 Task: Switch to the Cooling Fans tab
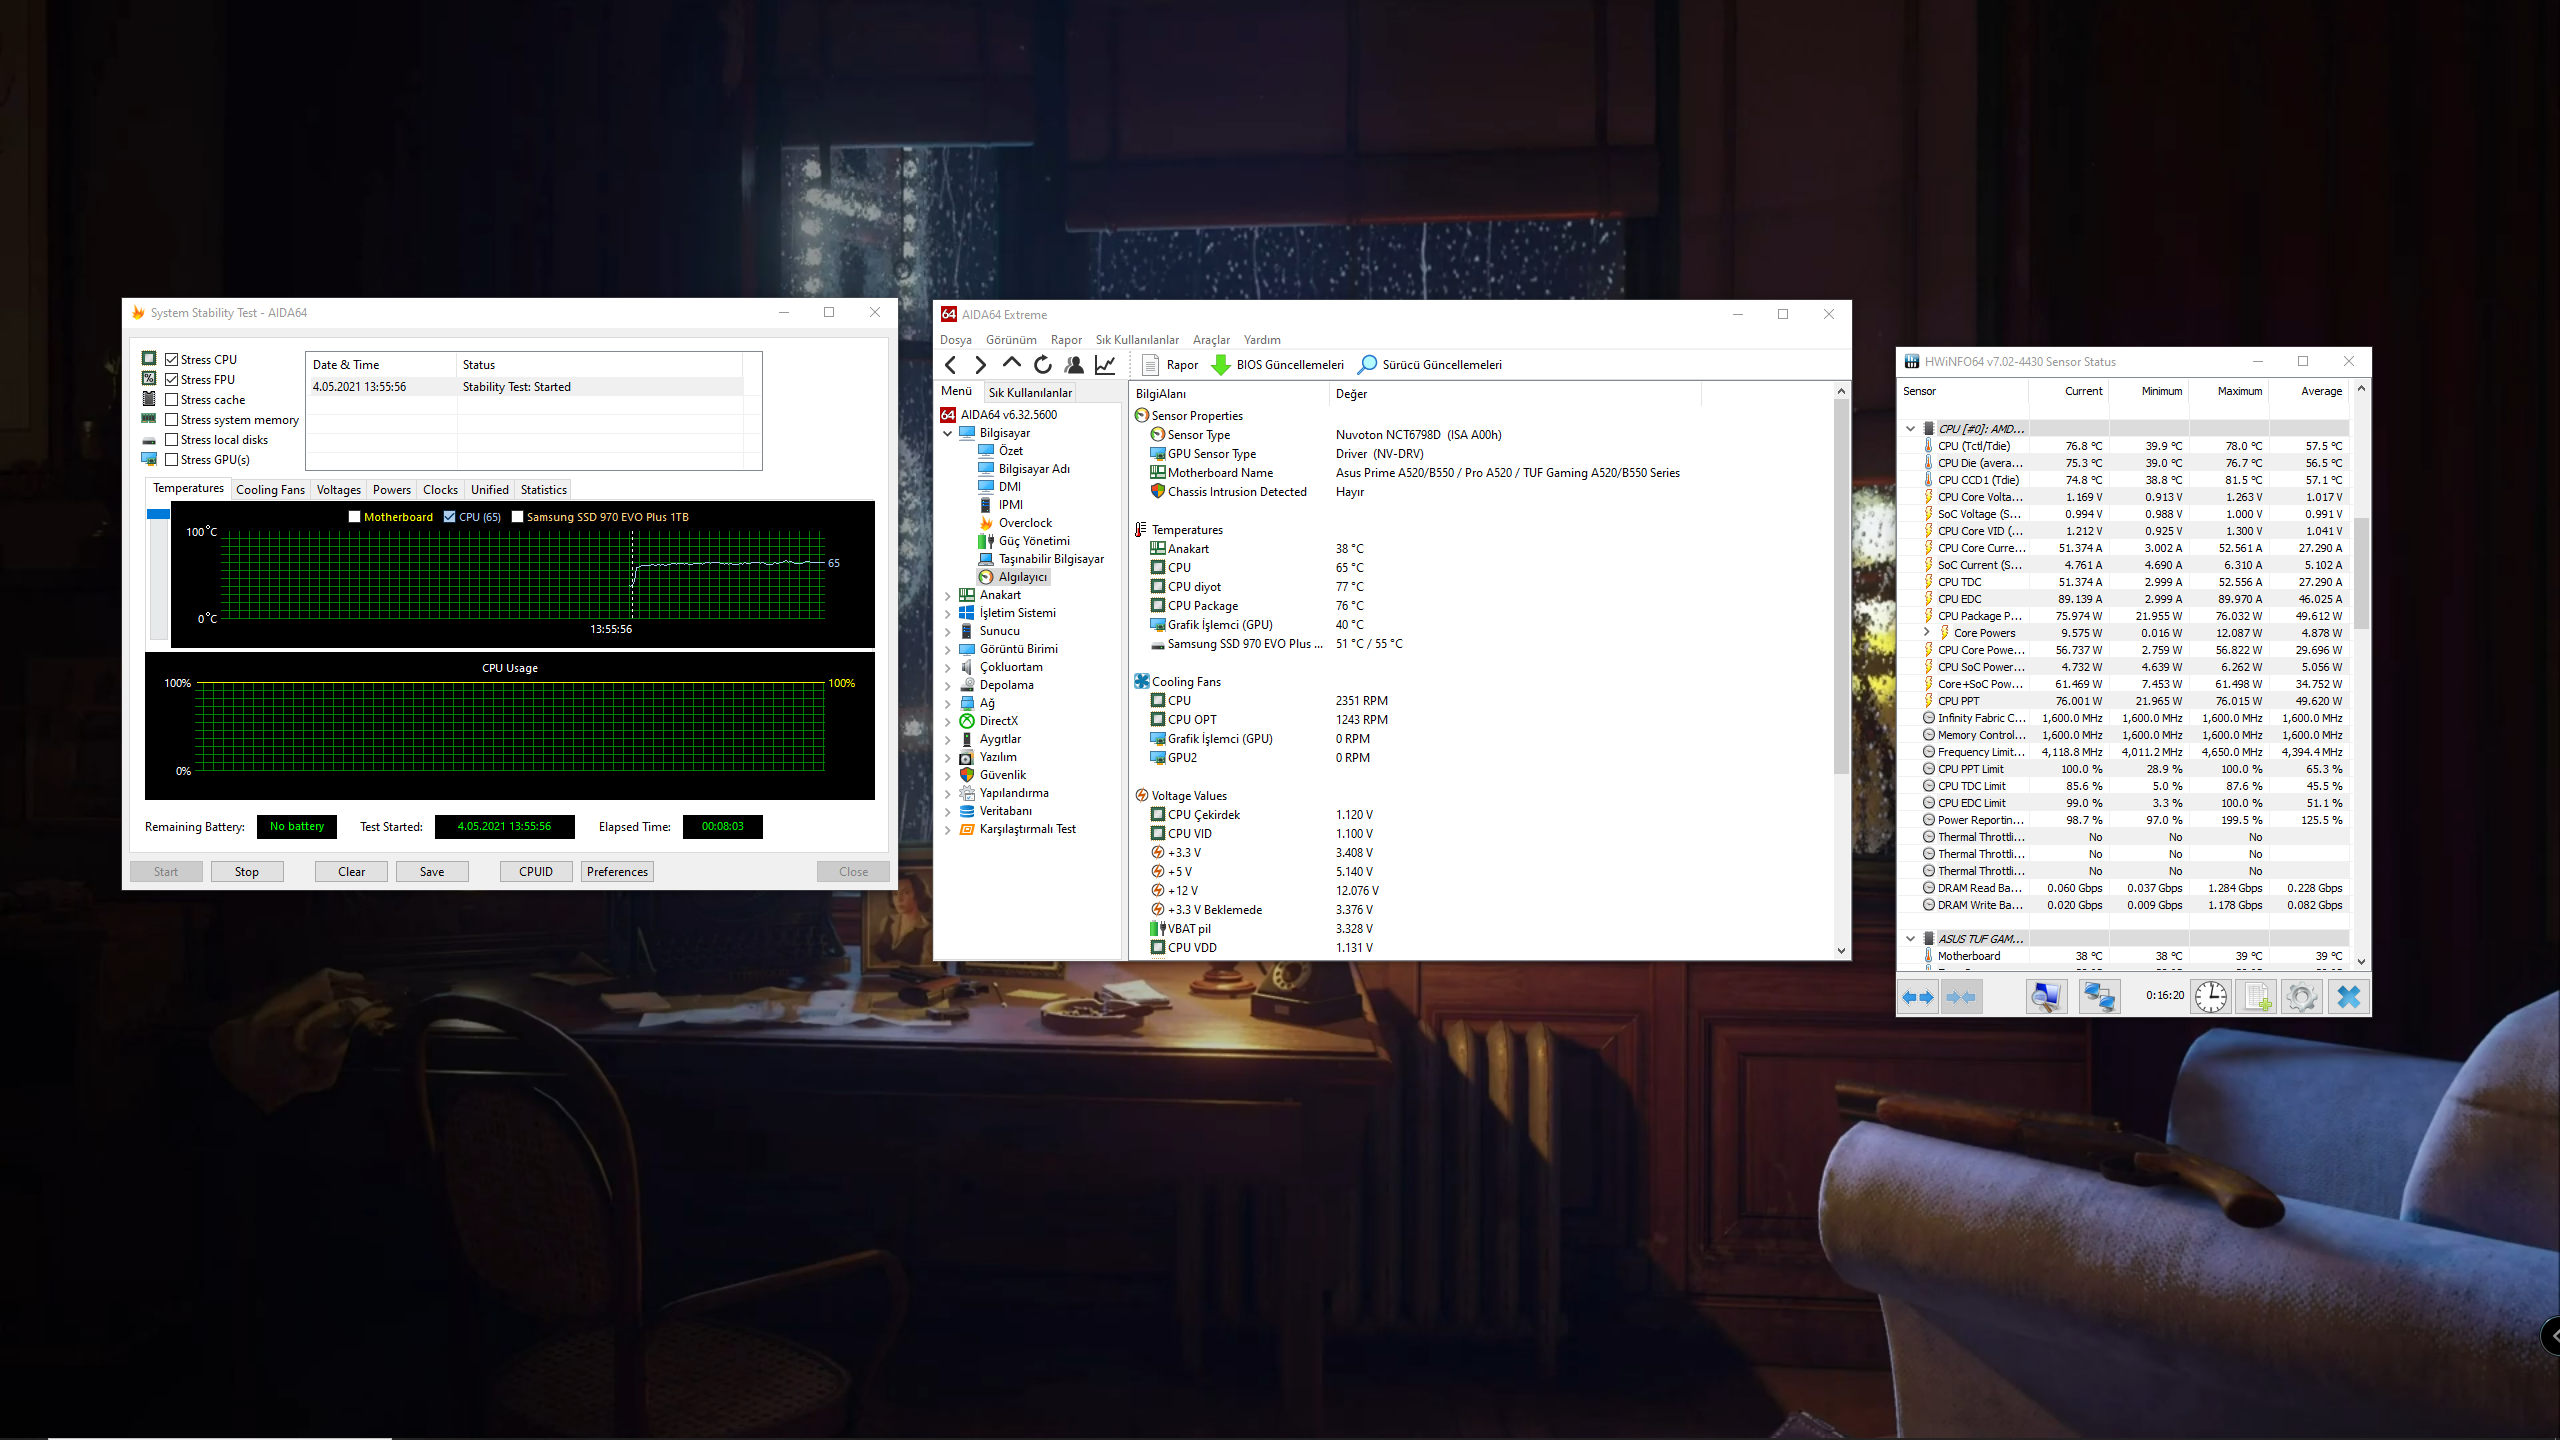(270, 490)
